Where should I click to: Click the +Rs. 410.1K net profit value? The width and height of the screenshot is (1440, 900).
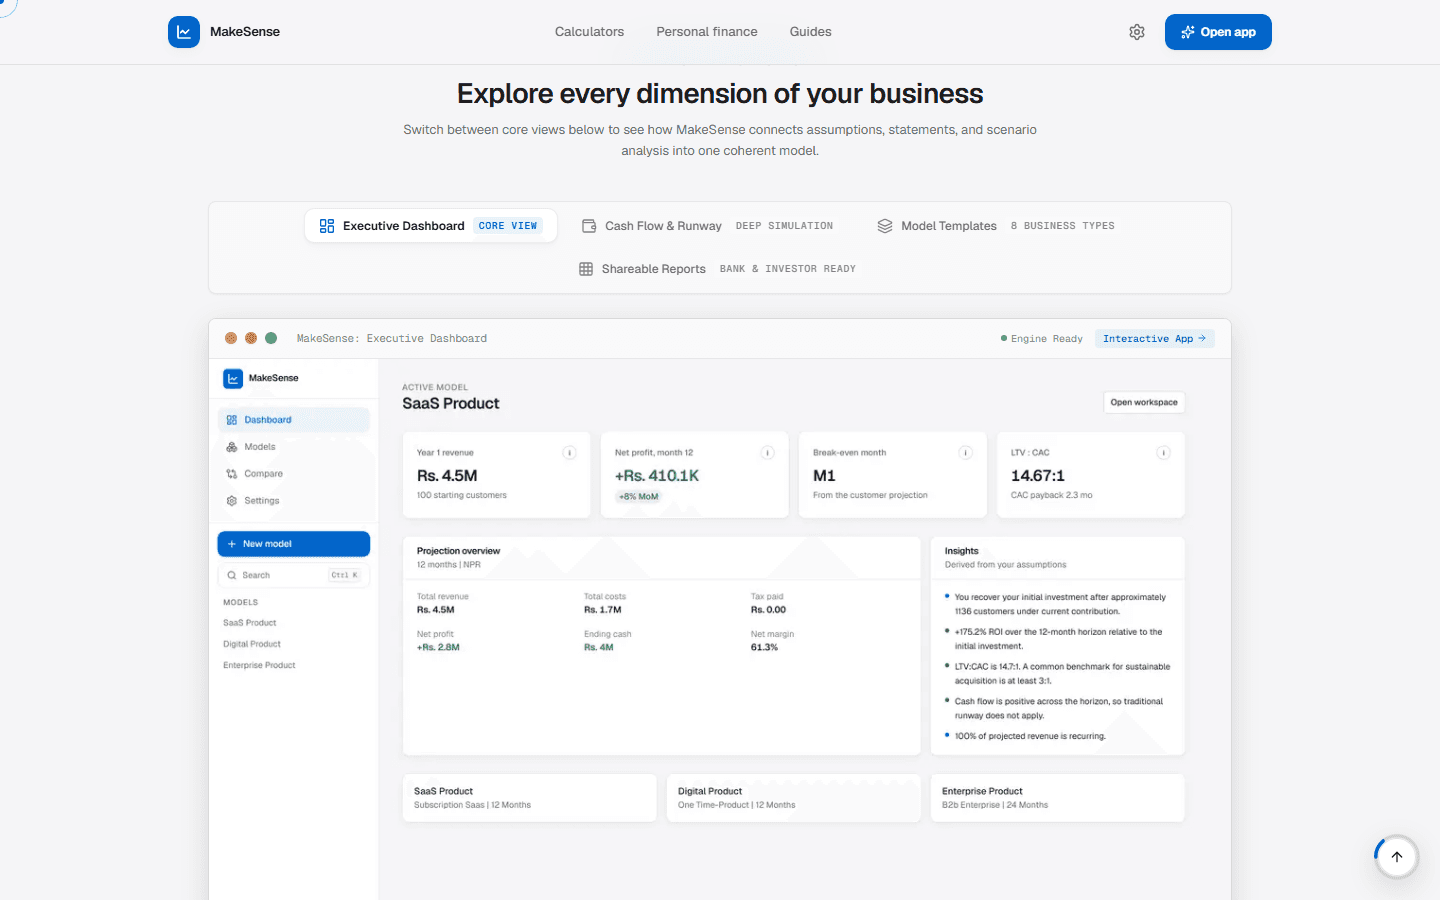pyautogui.click(x=657, y=476)
